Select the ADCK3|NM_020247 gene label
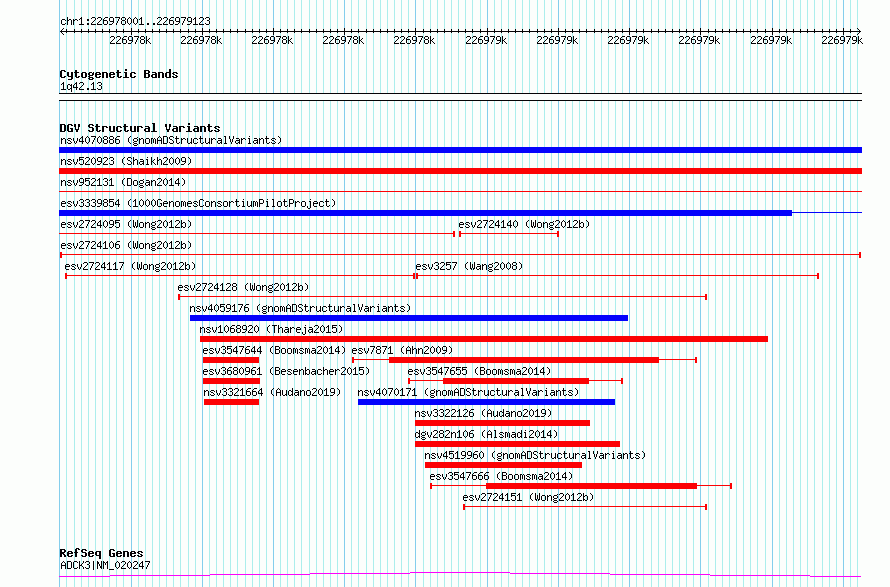This screenshot has width=890, height=587. (105, 565)
